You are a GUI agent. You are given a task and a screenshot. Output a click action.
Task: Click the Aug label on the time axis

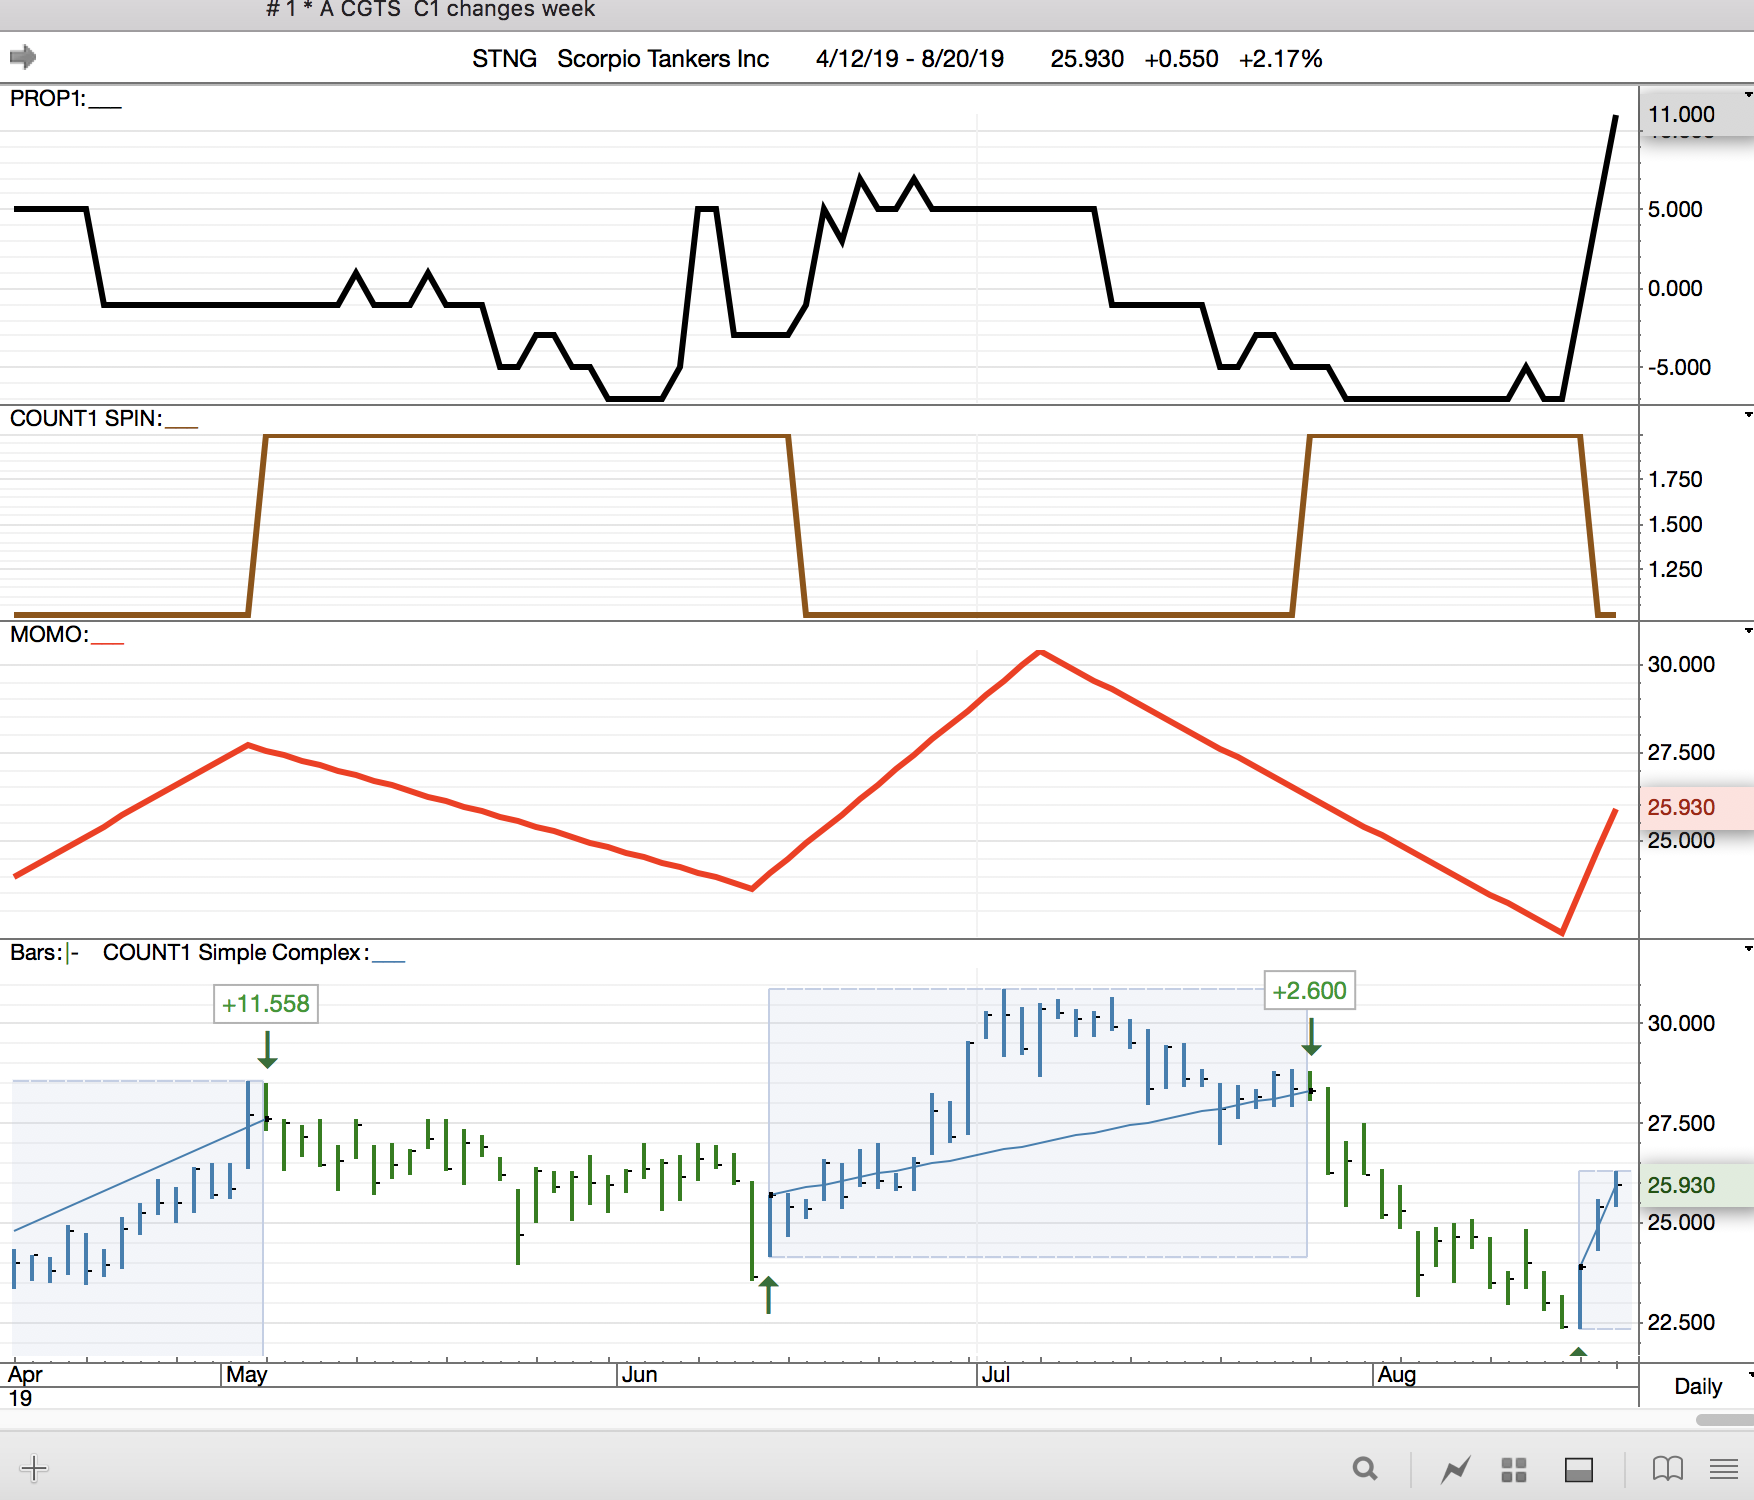pos(1397,1374)
